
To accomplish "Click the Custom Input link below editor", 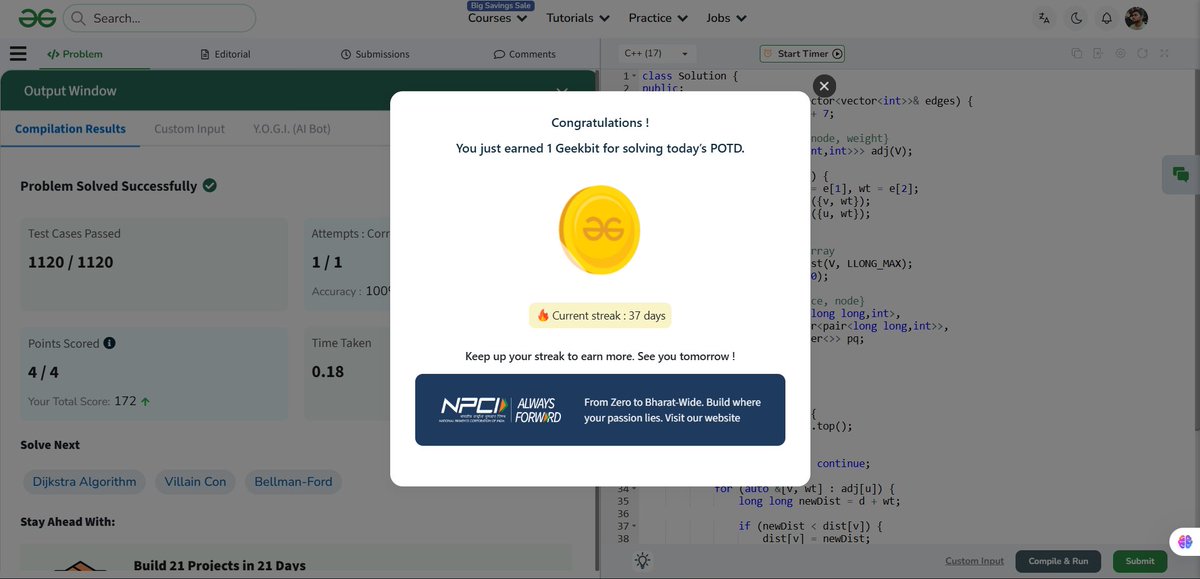I will click(x=975, y=561).
